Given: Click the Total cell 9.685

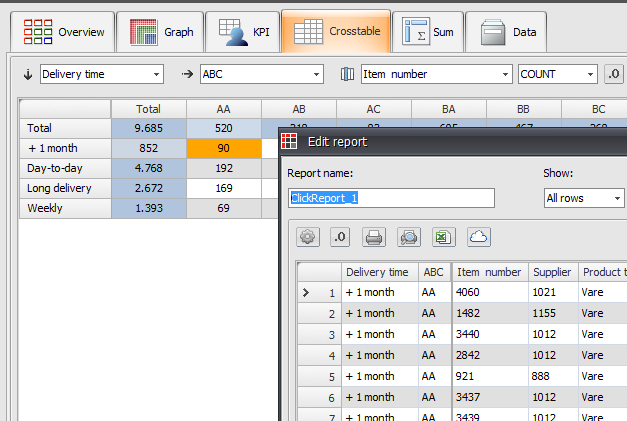Looking at the screenshot, I should click(x=148, y=128).
